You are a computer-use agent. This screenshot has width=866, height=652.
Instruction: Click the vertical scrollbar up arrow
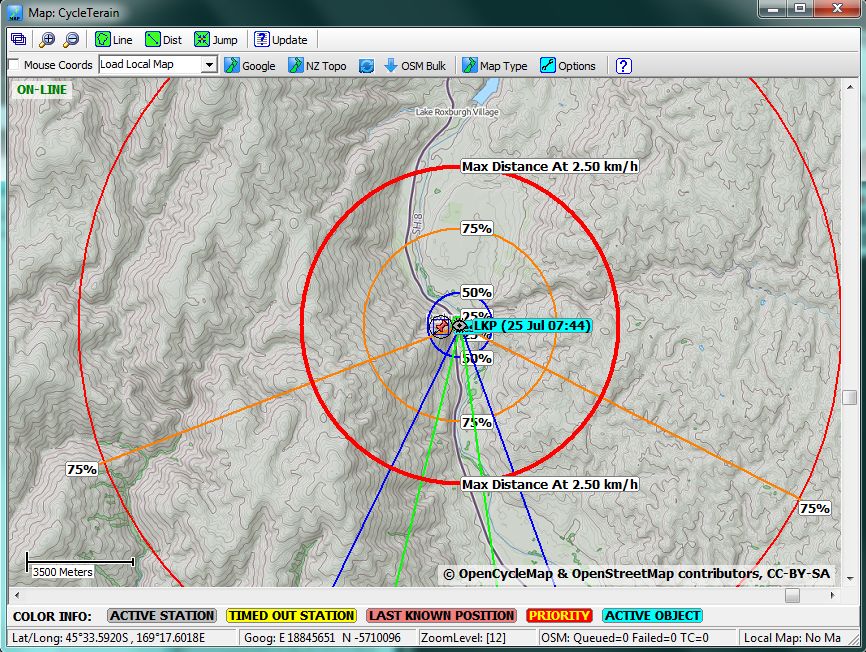pos(849,86)
